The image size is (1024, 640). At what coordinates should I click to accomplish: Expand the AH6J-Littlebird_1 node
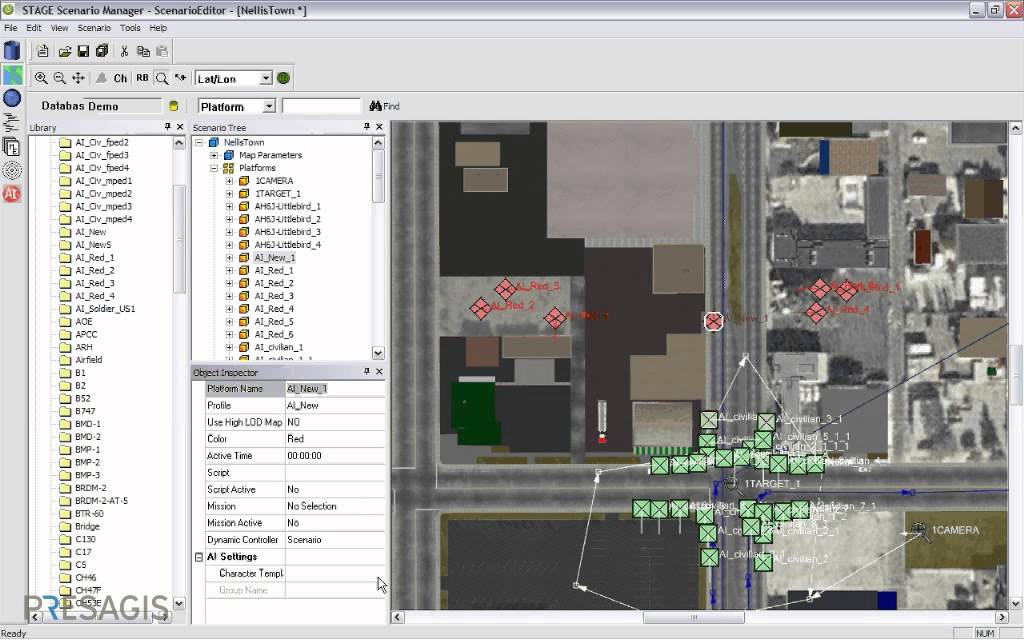229,206
